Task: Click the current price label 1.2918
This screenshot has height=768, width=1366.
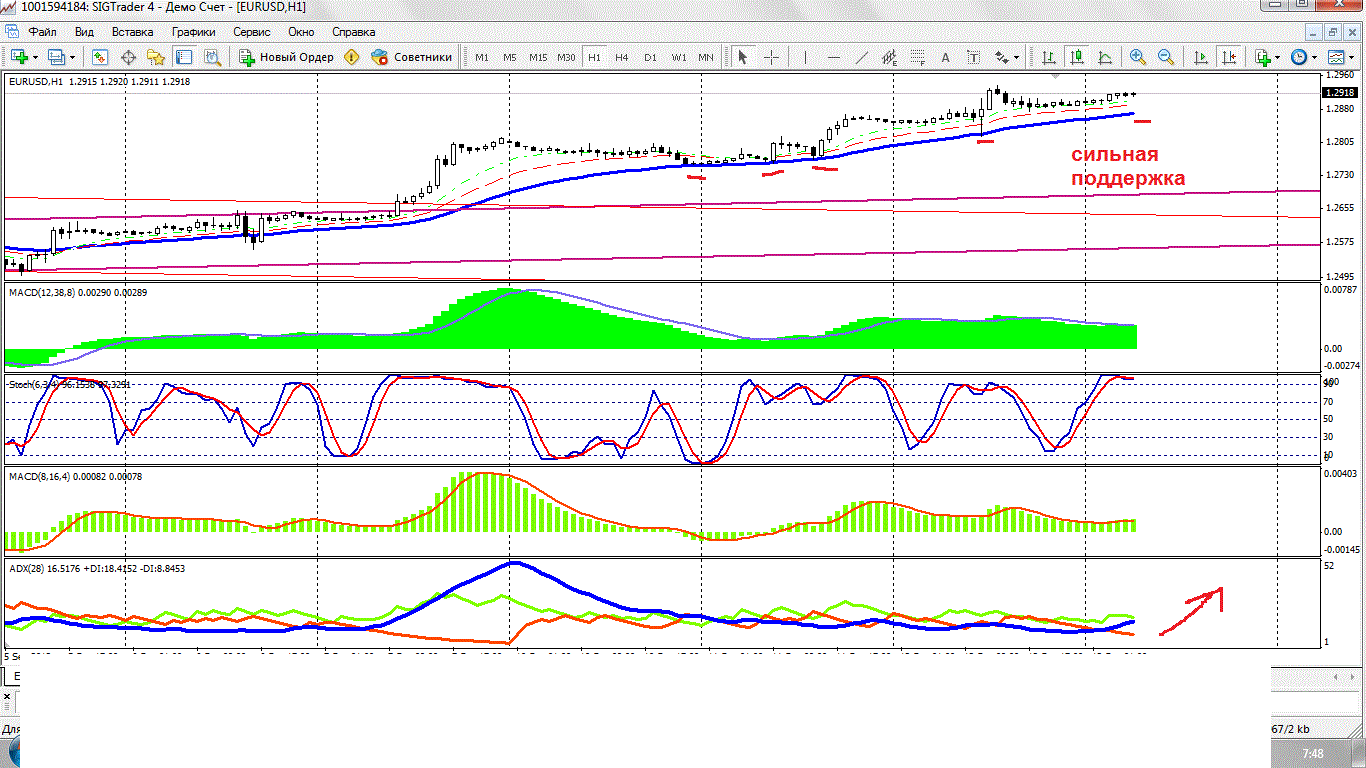Action: [x=1338, y=92]
